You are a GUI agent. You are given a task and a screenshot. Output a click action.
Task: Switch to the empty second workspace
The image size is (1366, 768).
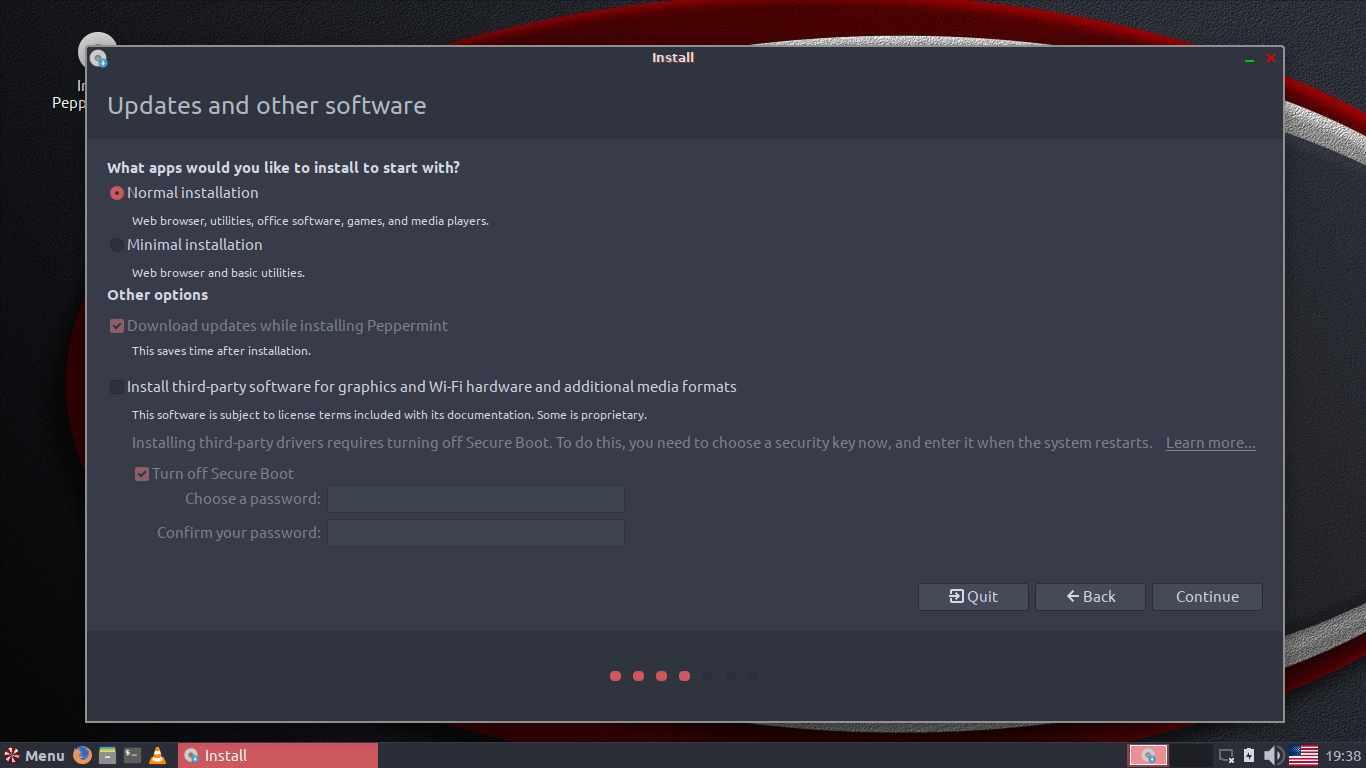[1191, 755]
